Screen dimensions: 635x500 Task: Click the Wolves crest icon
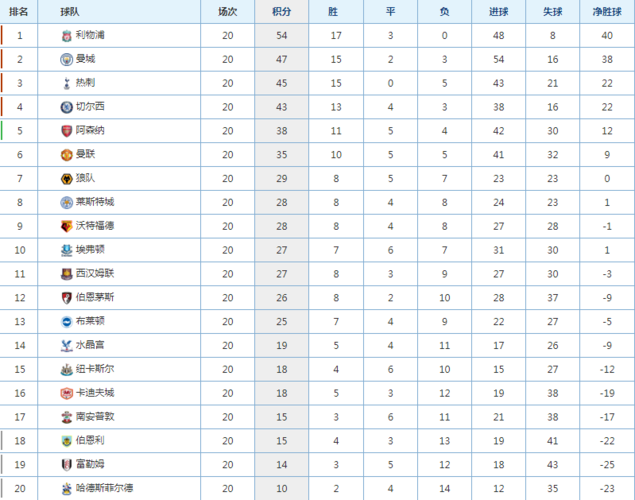pyautogui.click(x=66, y=179)
